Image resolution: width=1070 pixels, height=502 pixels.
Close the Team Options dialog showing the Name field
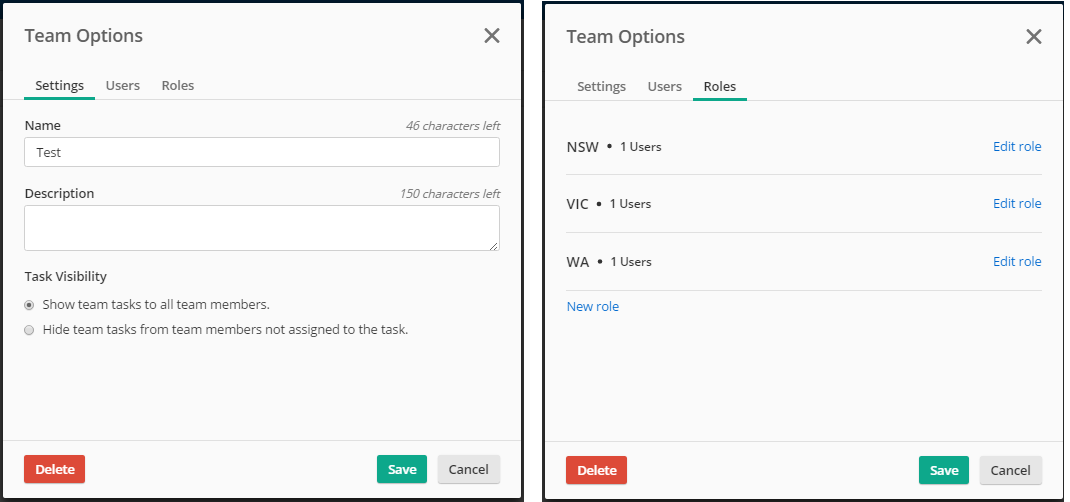[x=492, y=36]
